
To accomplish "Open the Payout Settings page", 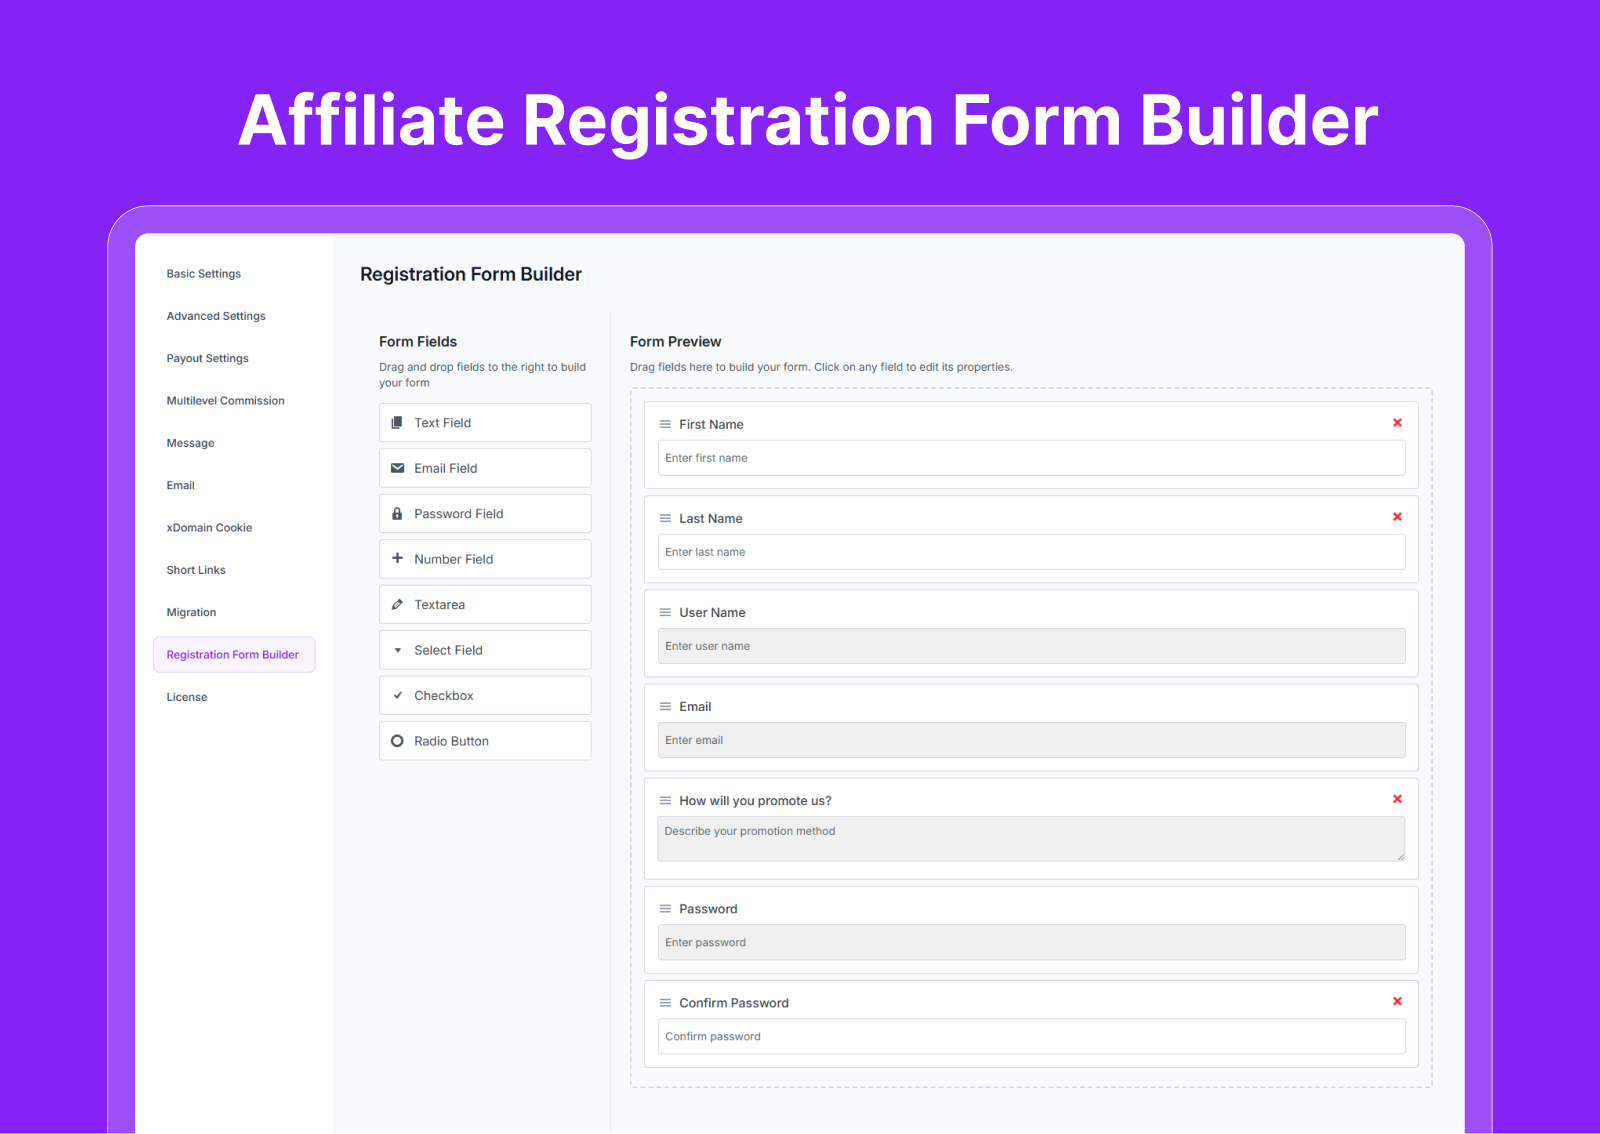I will click(x=207, y=359).
